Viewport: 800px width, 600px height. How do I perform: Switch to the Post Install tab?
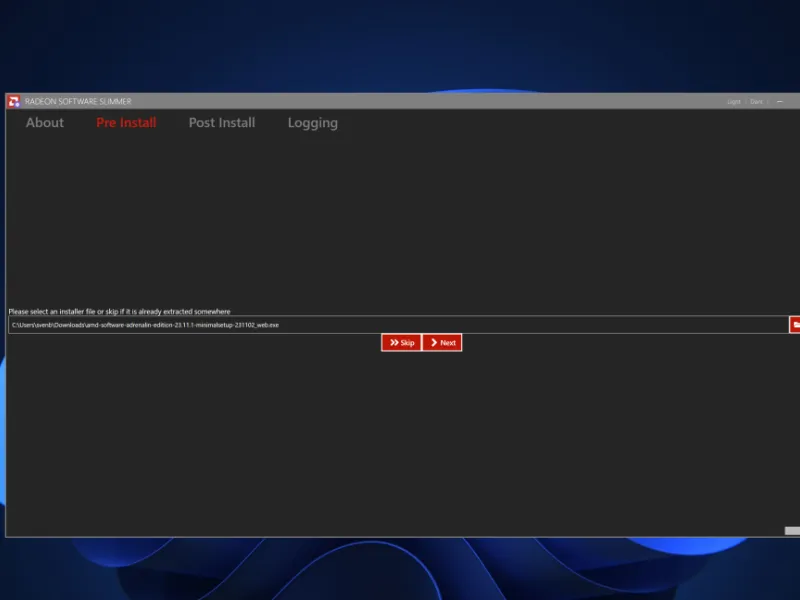tap(222, 122)
